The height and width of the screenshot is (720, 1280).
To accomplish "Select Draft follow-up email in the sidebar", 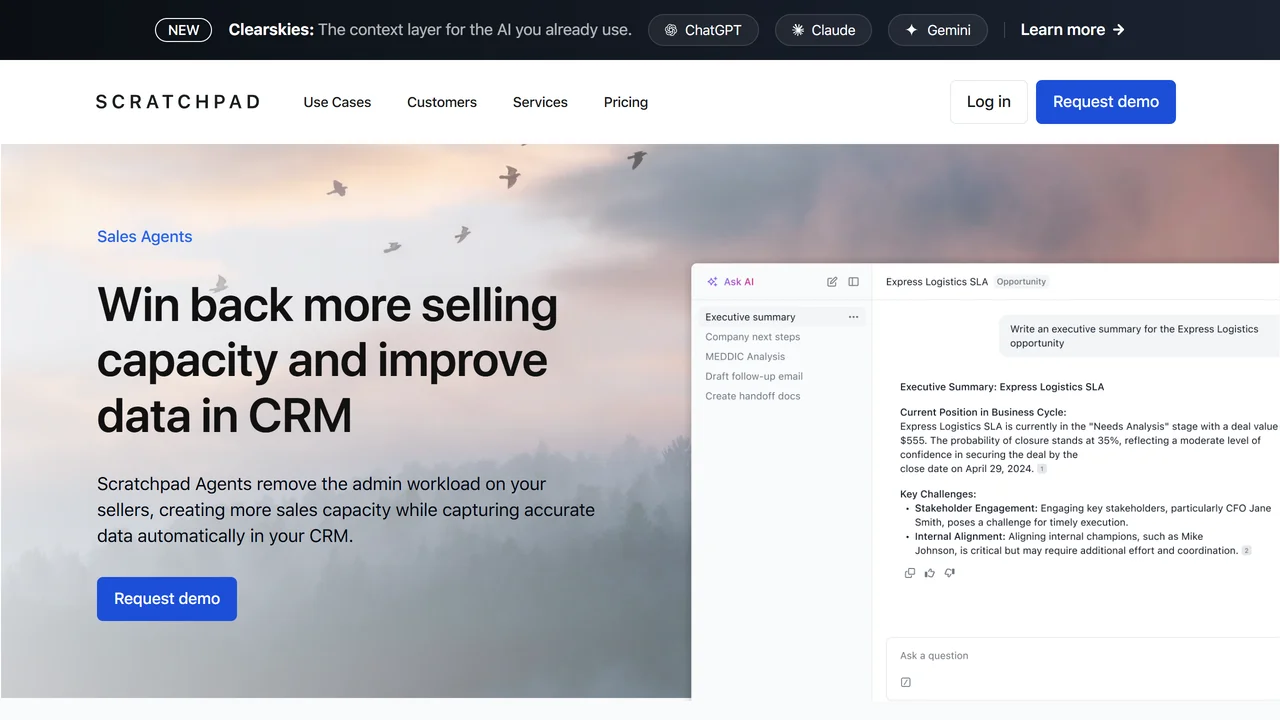I will tap(754, 376).
